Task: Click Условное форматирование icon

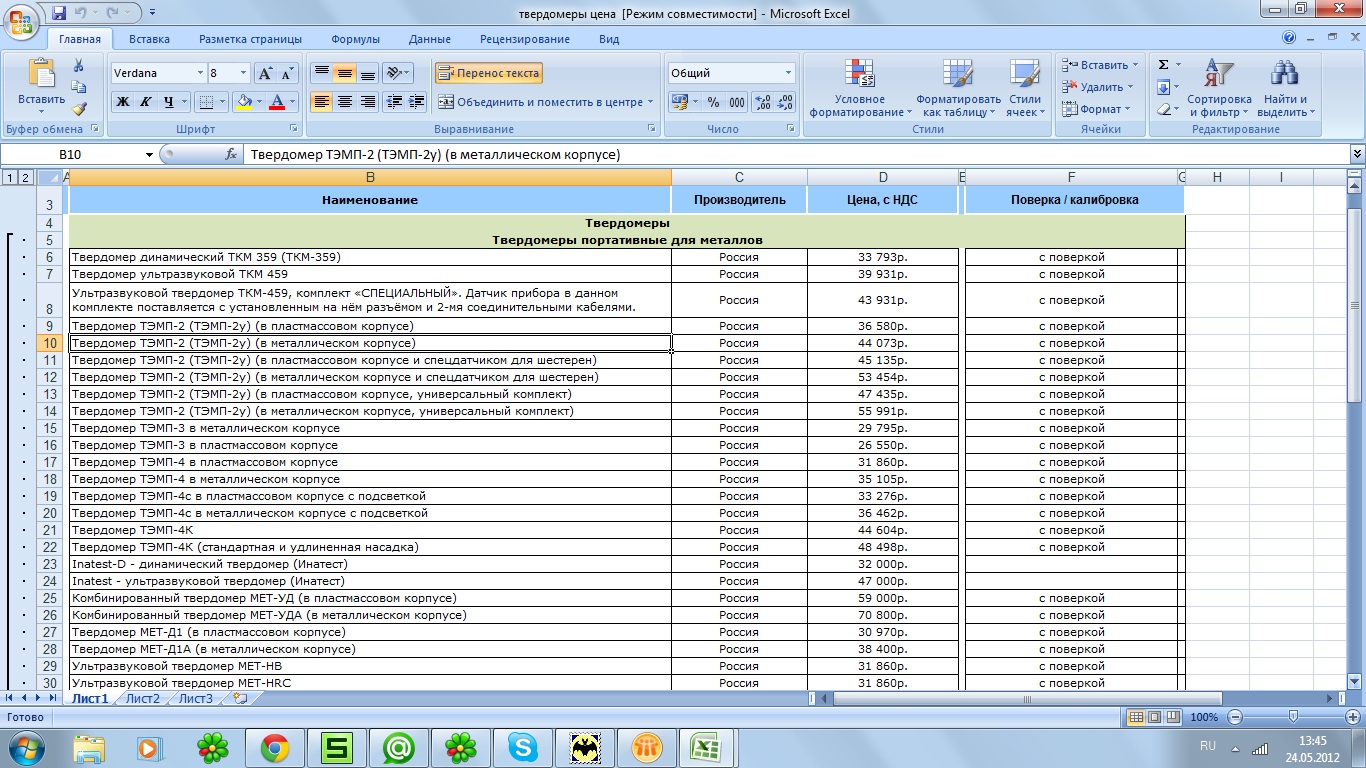Action: tap(859, 88)
